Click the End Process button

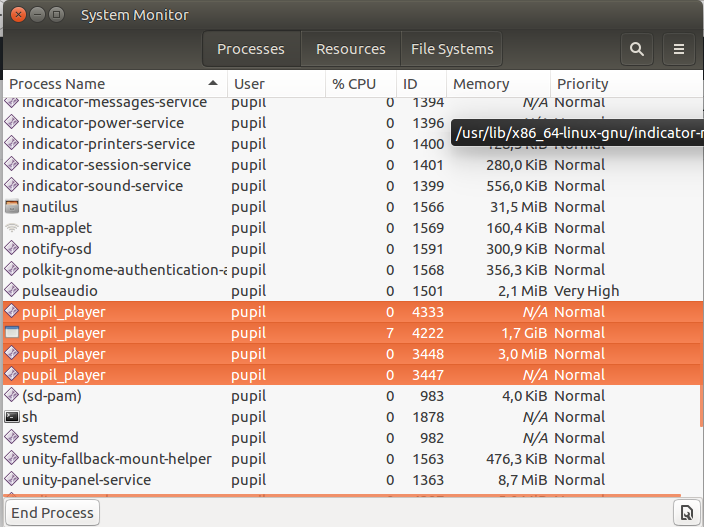click(x=53, y=513)
